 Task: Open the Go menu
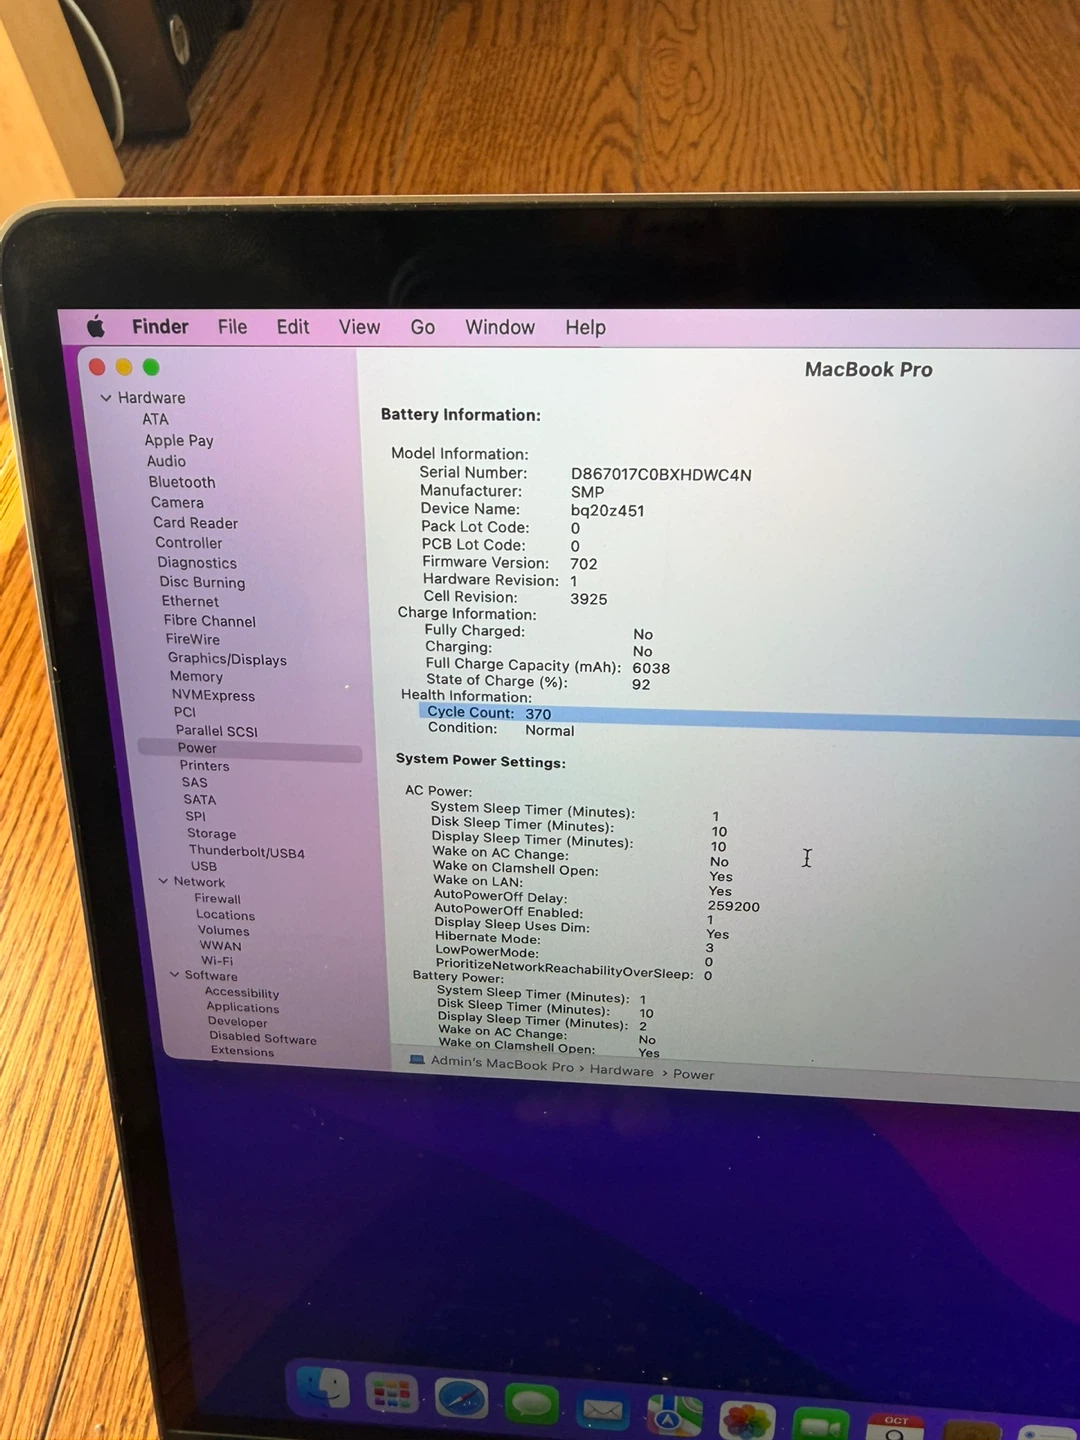click(422, 327)
